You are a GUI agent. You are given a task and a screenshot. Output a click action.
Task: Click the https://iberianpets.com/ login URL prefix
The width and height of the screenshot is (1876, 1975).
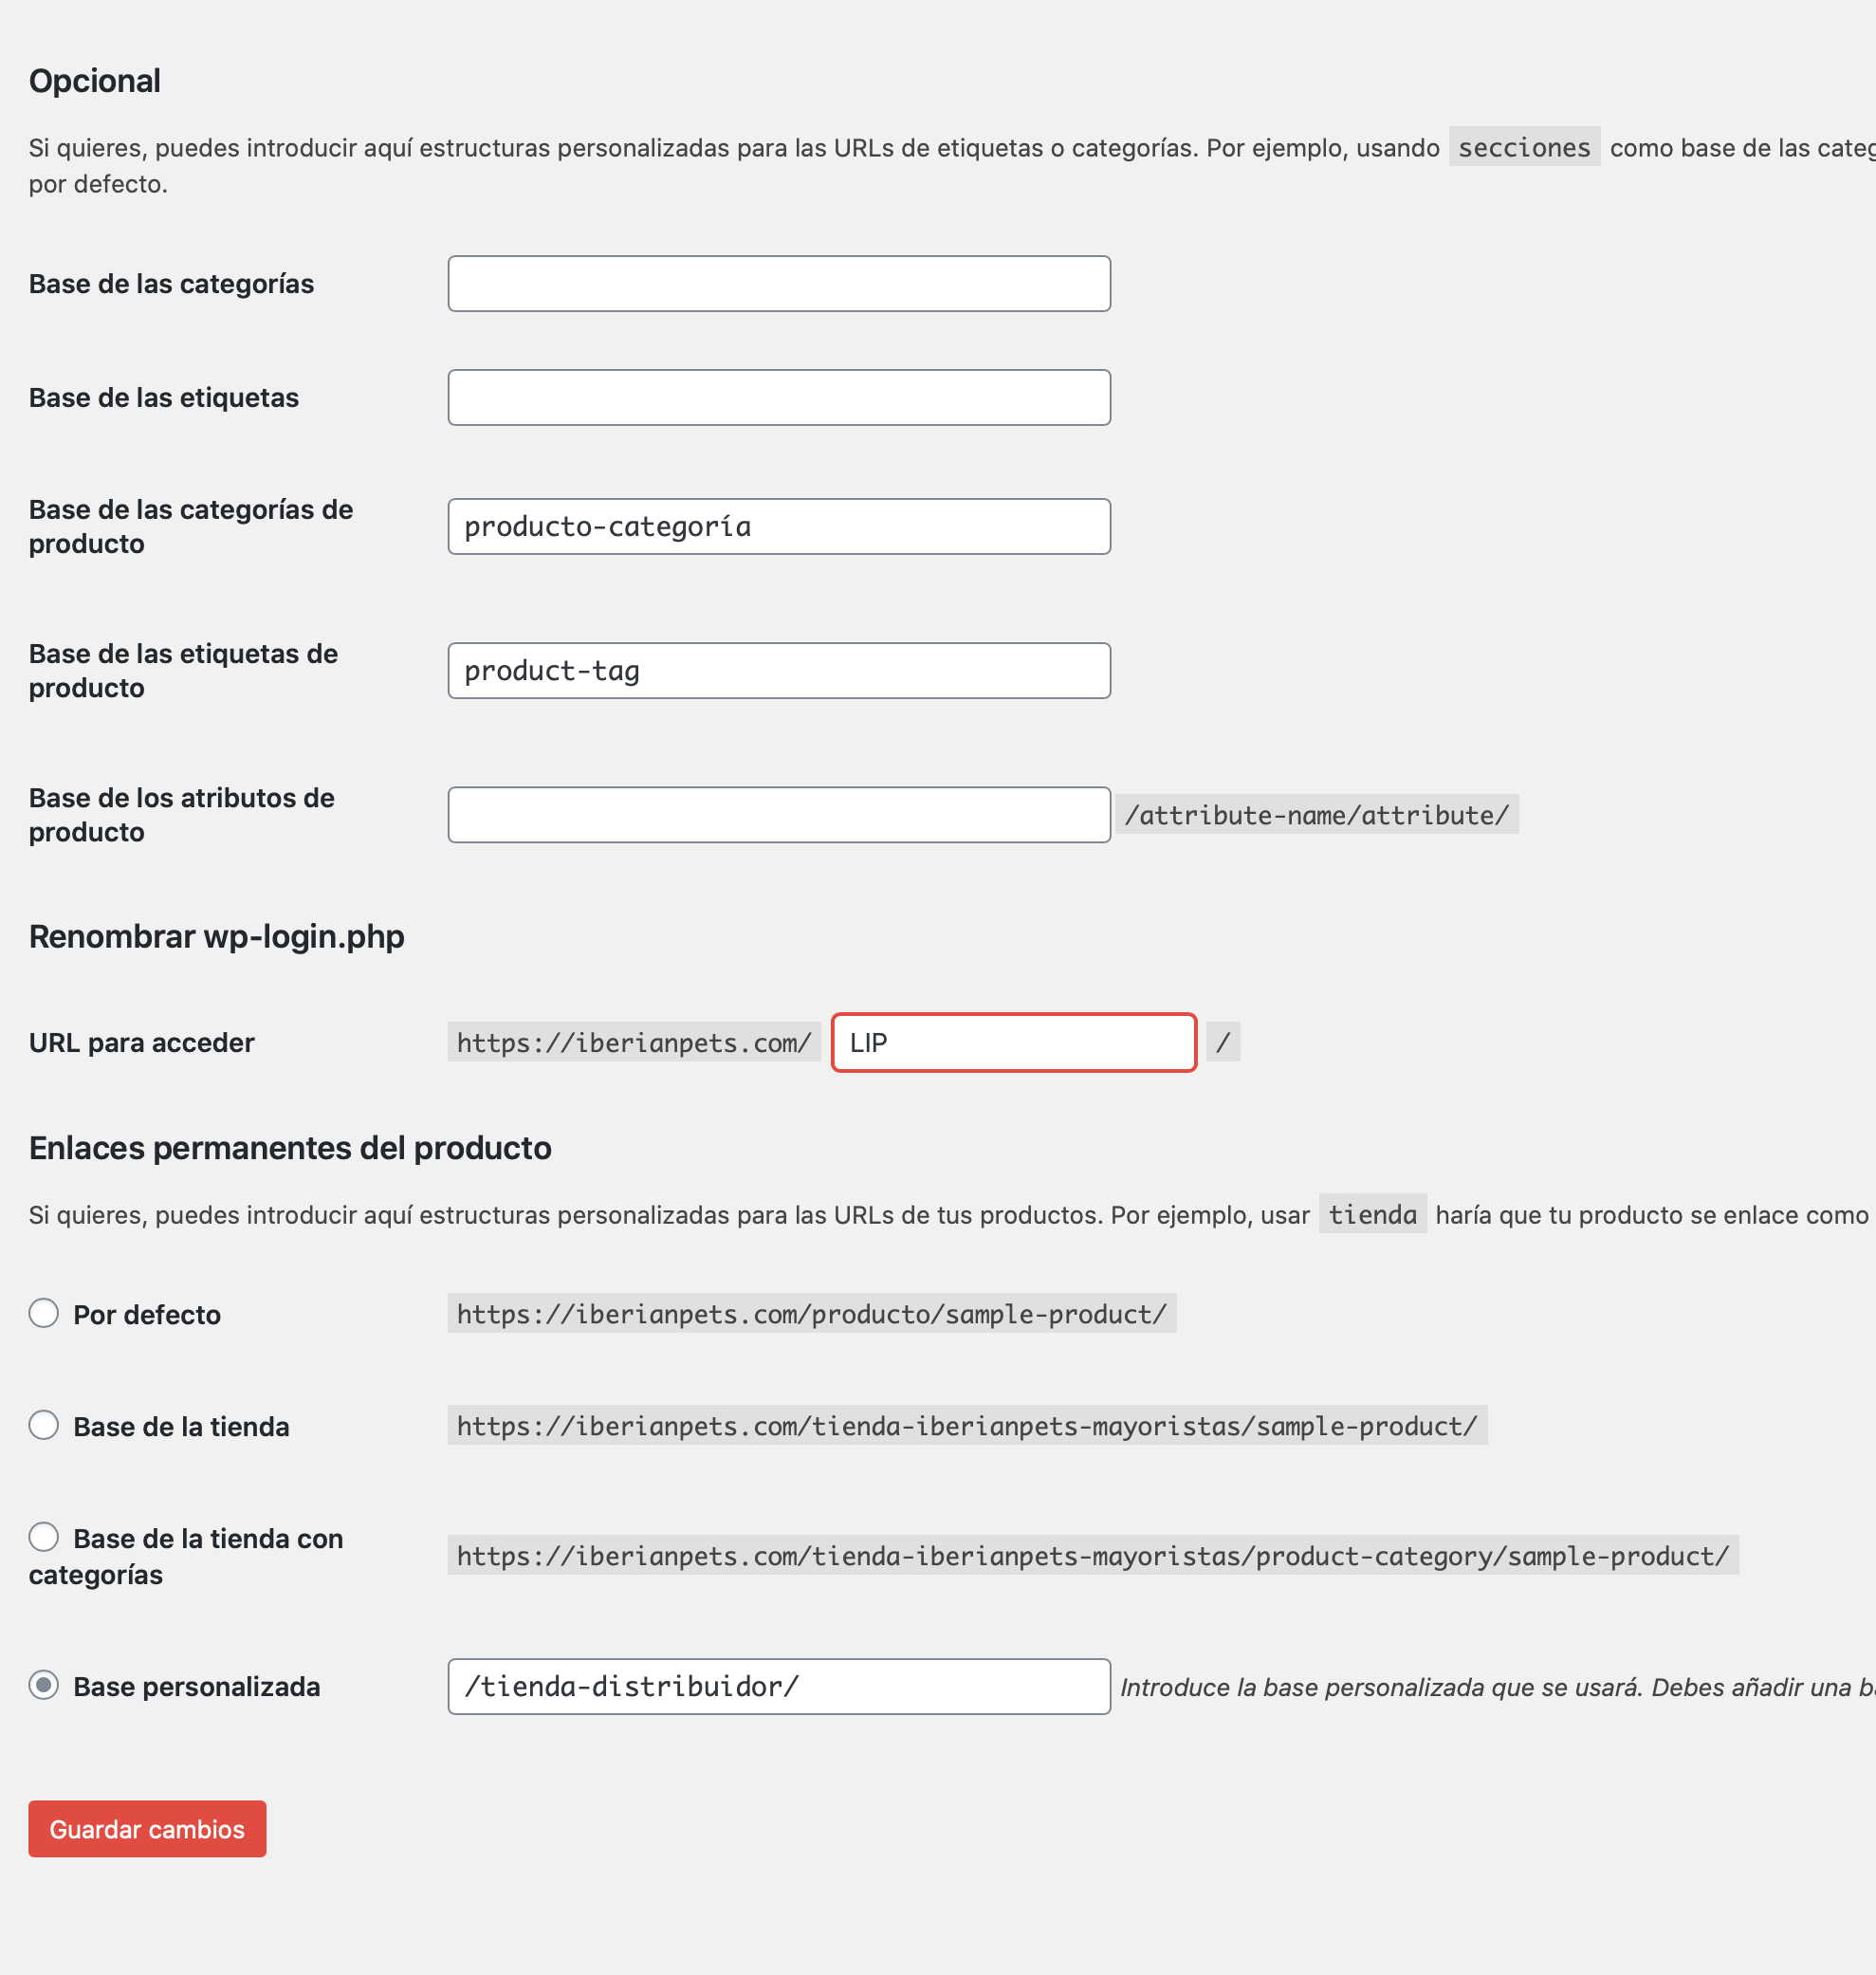coord(634,1043)
